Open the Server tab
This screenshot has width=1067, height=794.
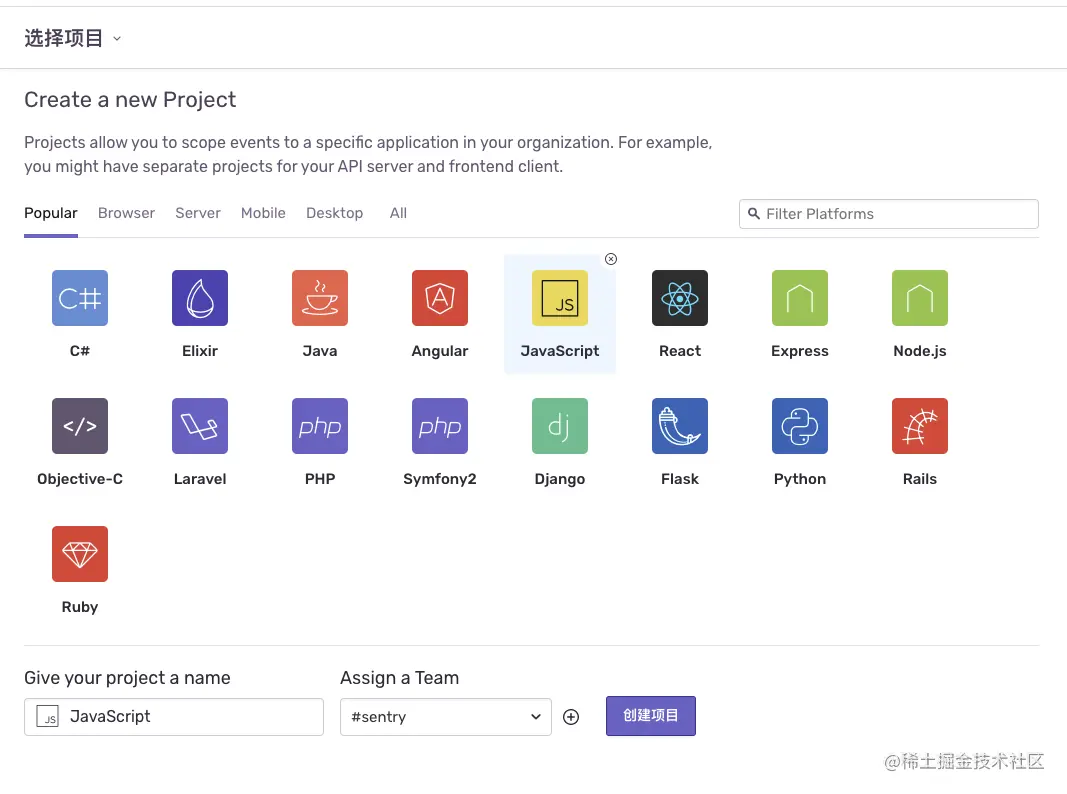198,213
